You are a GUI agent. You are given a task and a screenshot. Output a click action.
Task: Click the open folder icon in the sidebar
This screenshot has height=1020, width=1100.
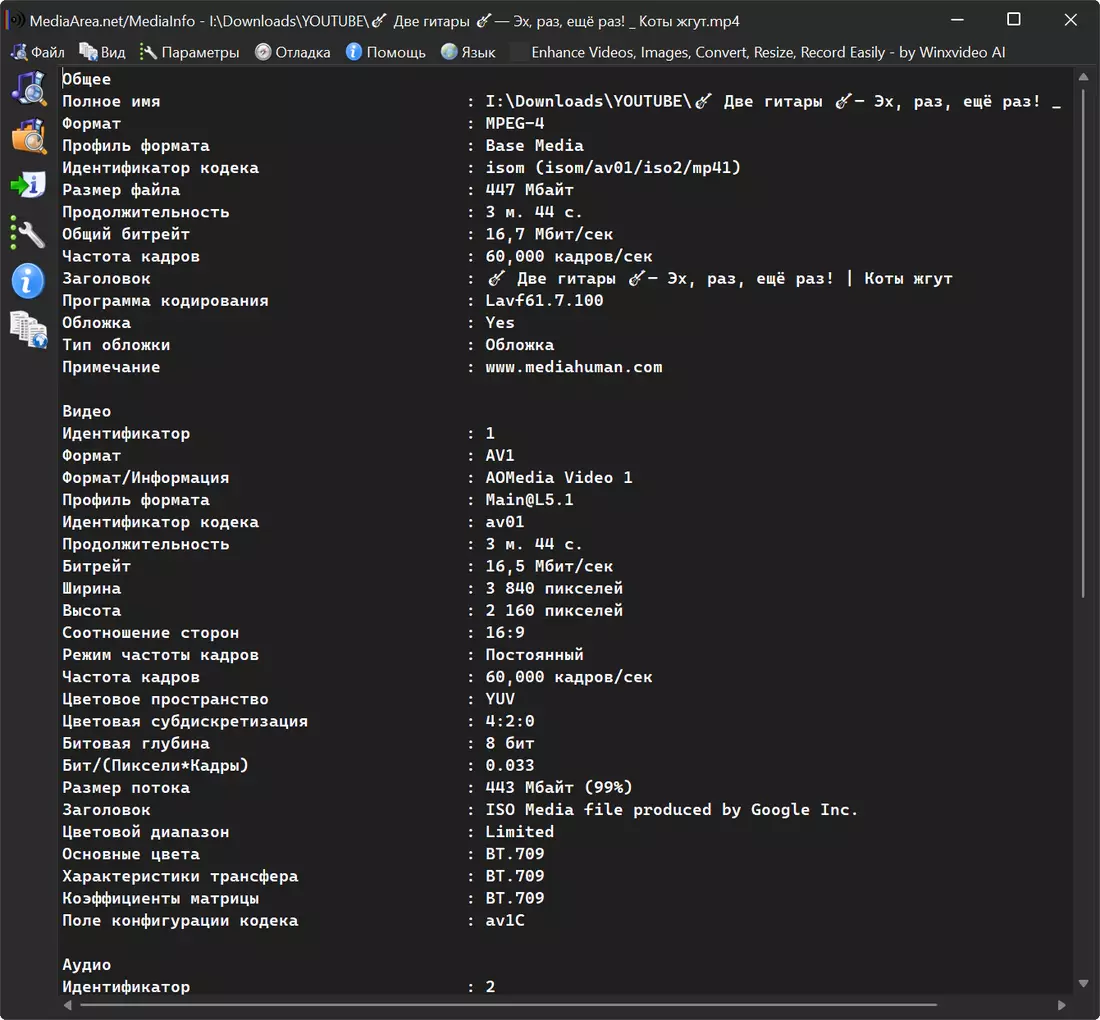coord(29,136)
